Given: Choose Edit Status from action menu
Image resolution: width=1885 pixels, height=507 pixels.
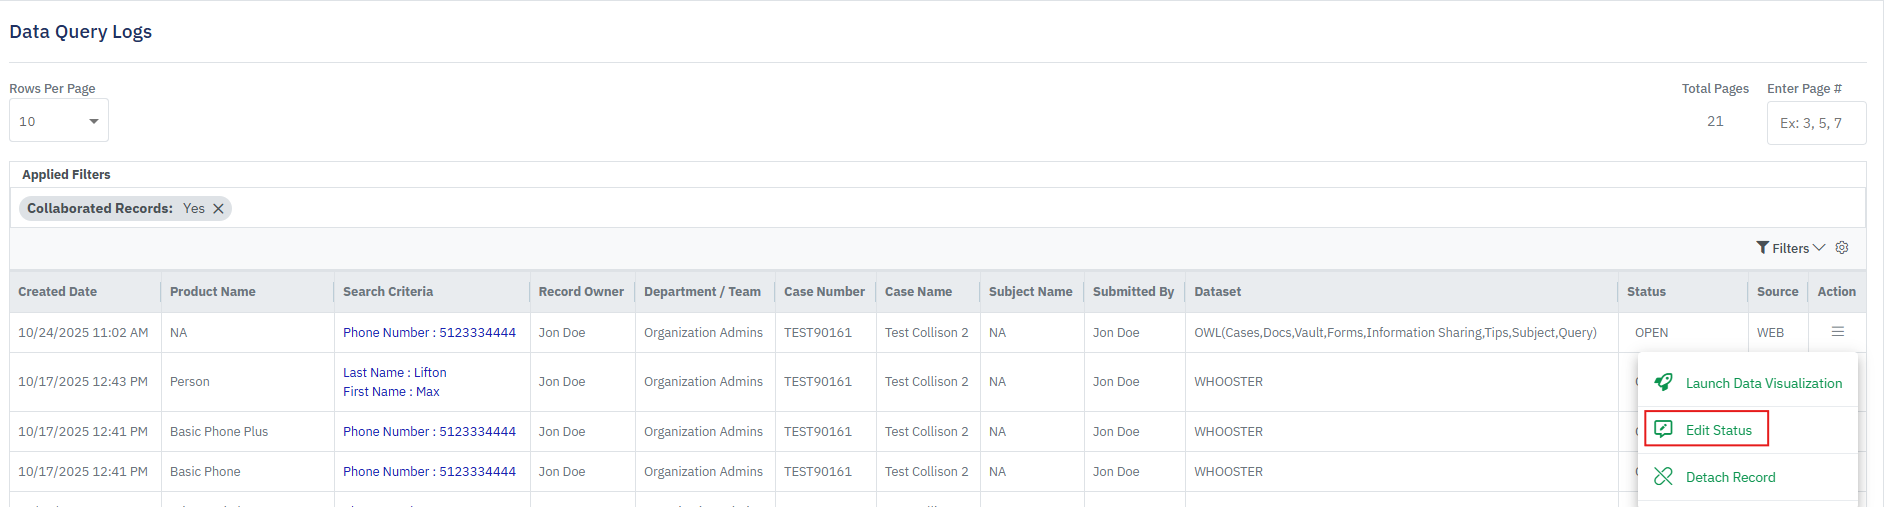Looking at the screenshot, I should 1718,430.
